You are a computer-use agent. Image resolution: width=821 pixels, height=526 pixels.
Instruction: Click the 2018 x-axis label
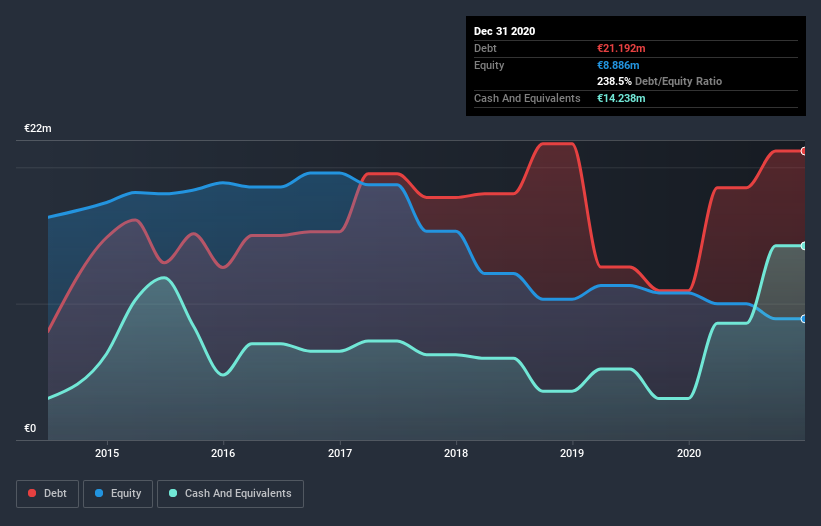coord(456,453)
